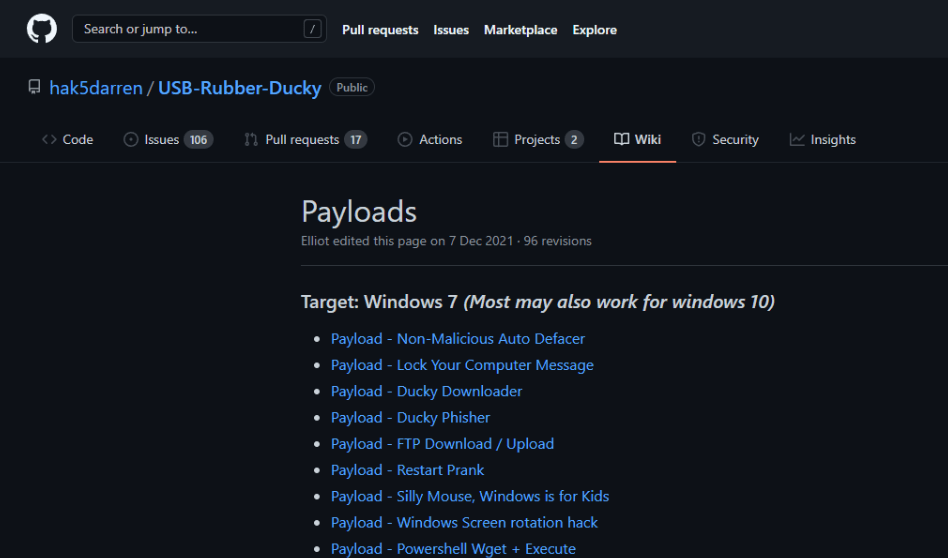Image resolution: width=948 pixels, height=558 pixels.
Task: Click the Security shield icon
Action: 698,140
